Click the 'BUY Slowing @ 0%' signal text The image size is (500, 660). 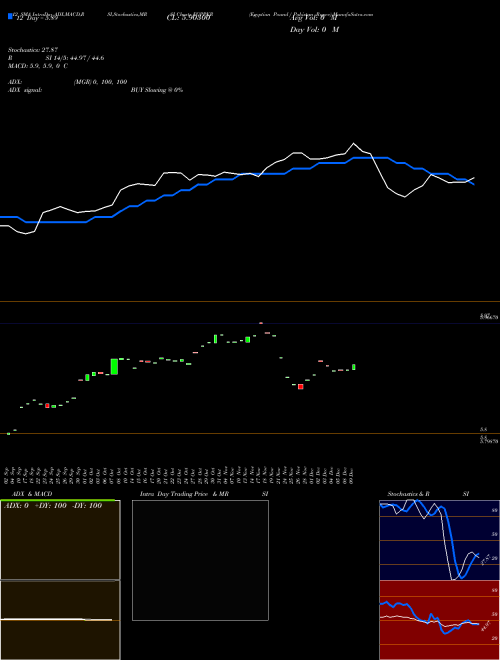(x=157, y=90)
